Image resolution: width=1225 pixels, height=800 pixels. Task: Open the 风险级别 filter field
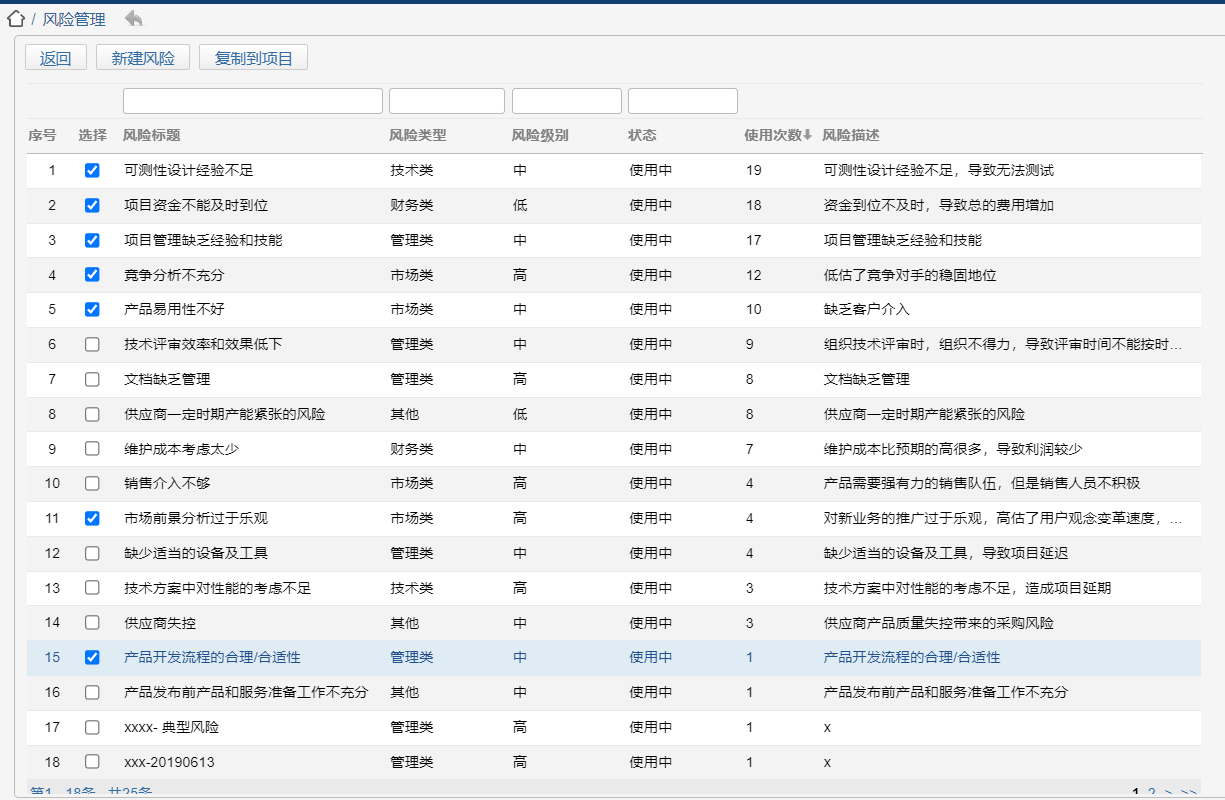tap(566, 101)
